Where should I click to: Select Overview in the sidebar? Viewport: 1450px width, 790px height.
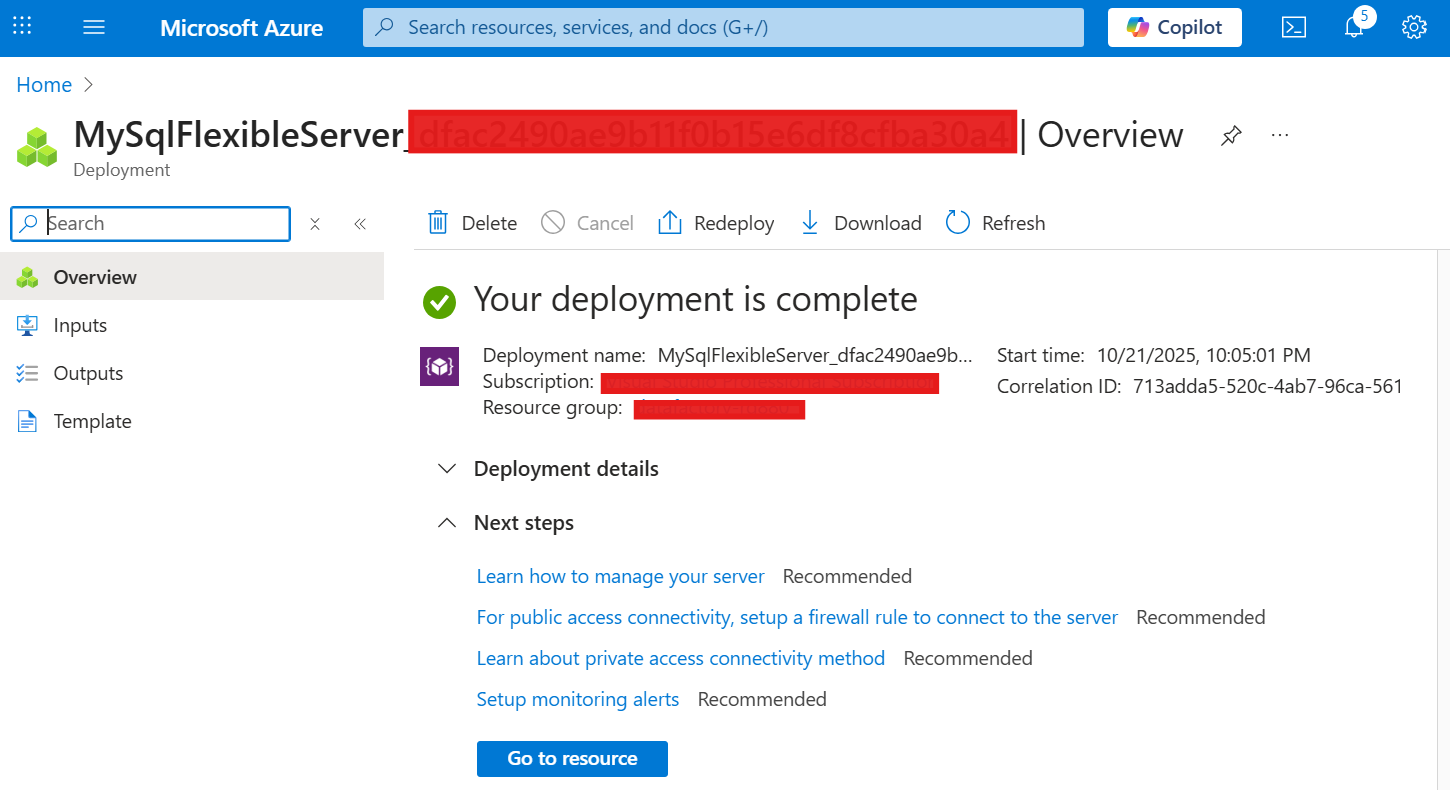192,277
